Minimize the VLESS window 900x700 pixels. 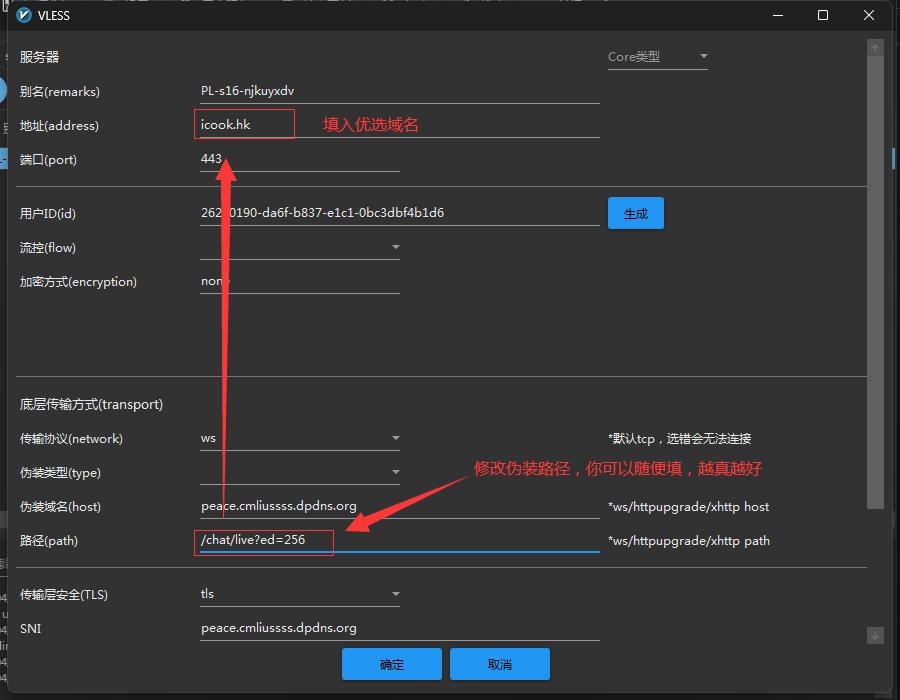776,15
